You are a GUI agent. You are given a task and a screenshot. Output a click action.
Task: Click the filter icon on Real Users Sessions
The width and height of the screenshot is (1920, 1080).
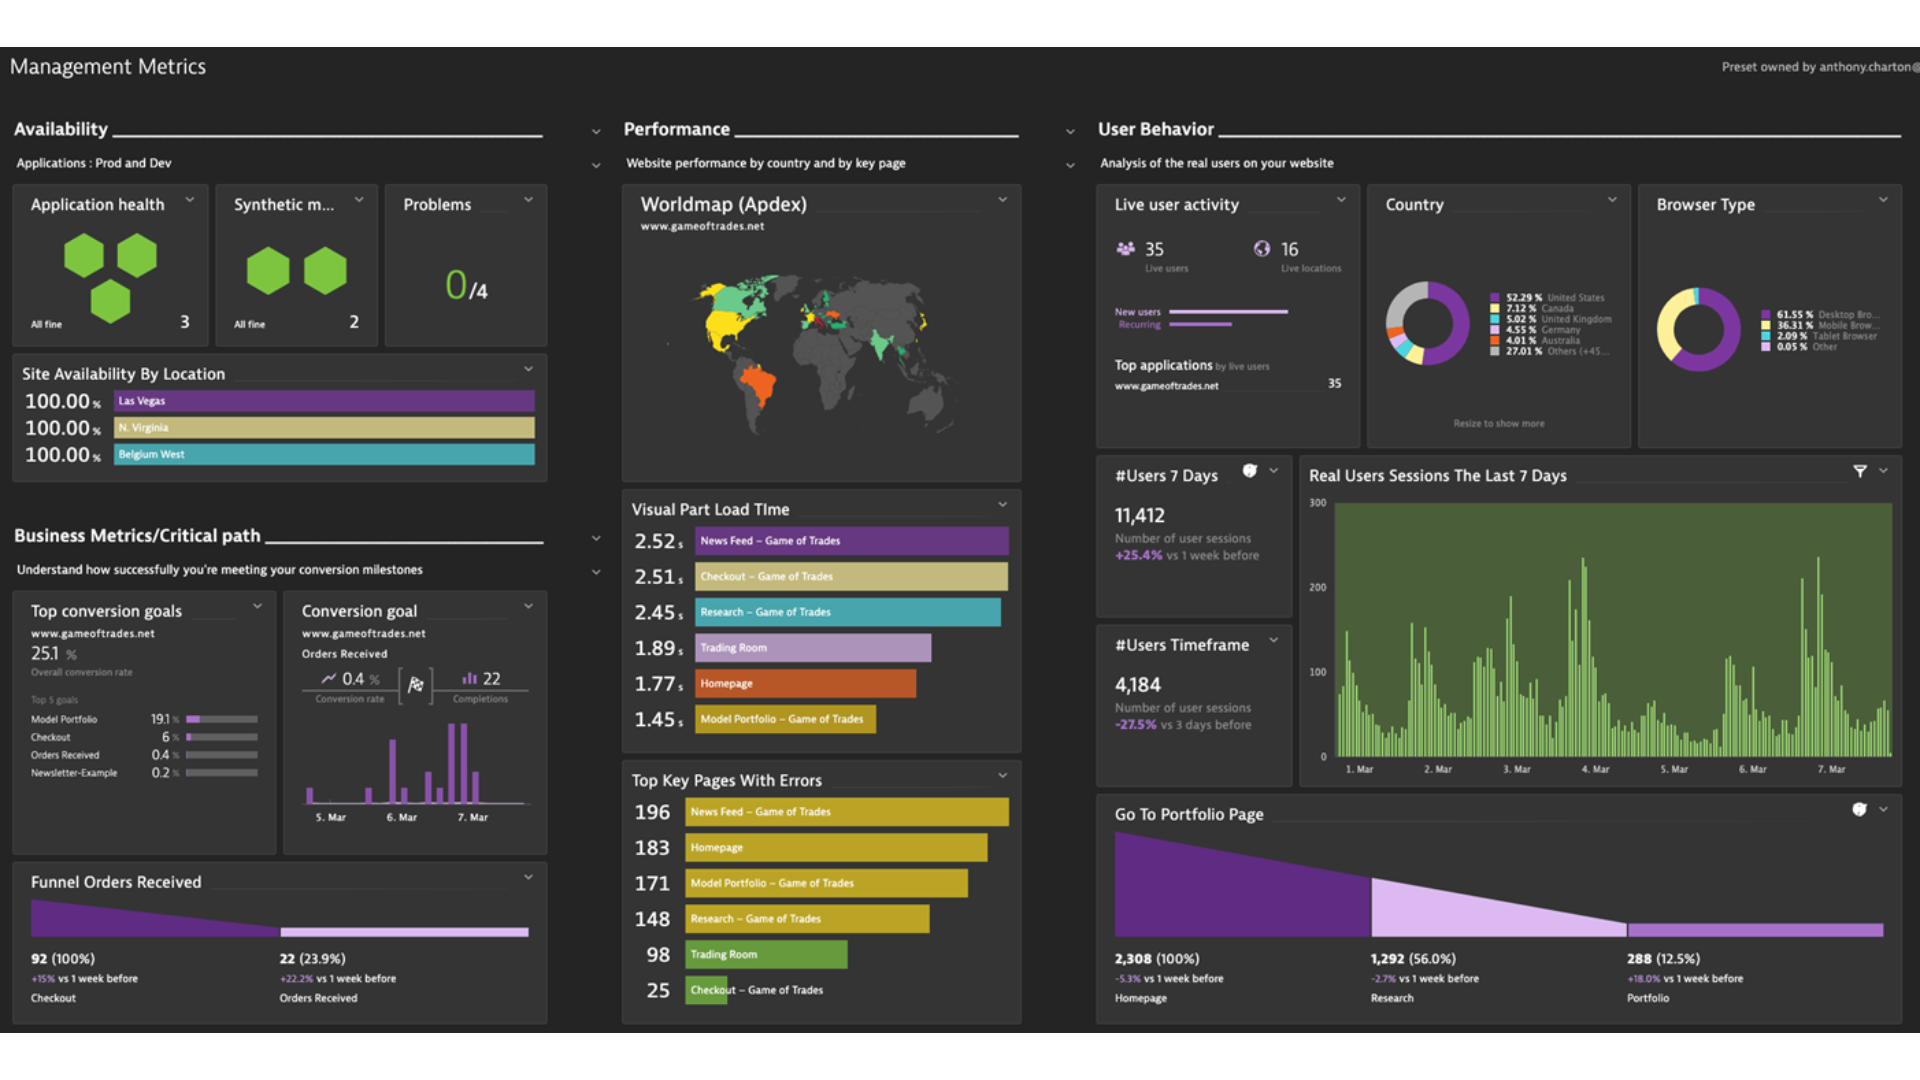(1859, 471)
